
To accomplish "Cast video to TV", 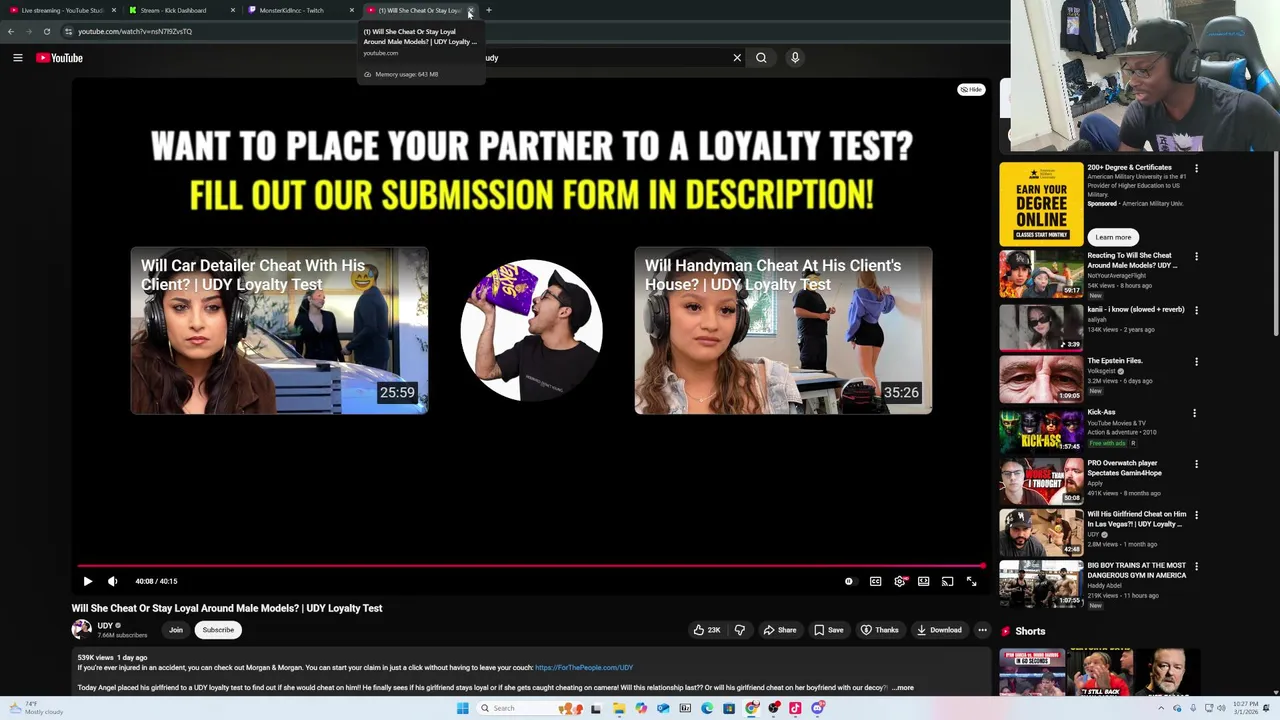I will [947, 581].
